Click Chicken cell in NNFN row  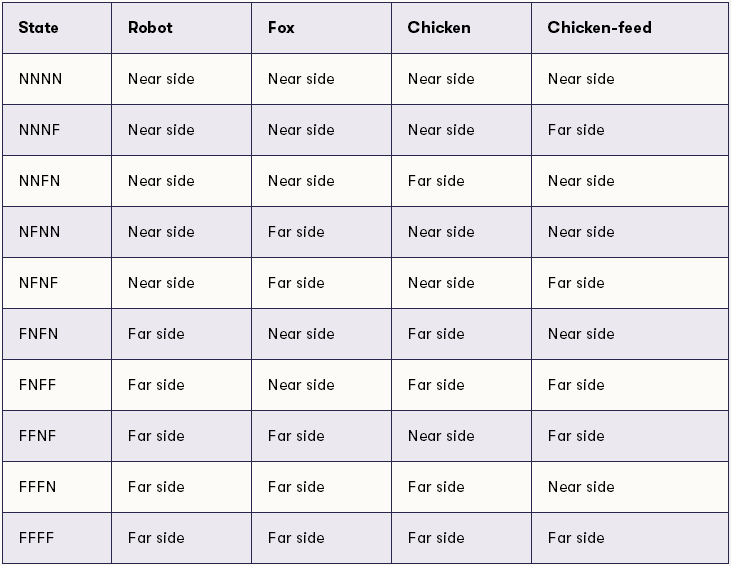(x=461, y=181)
